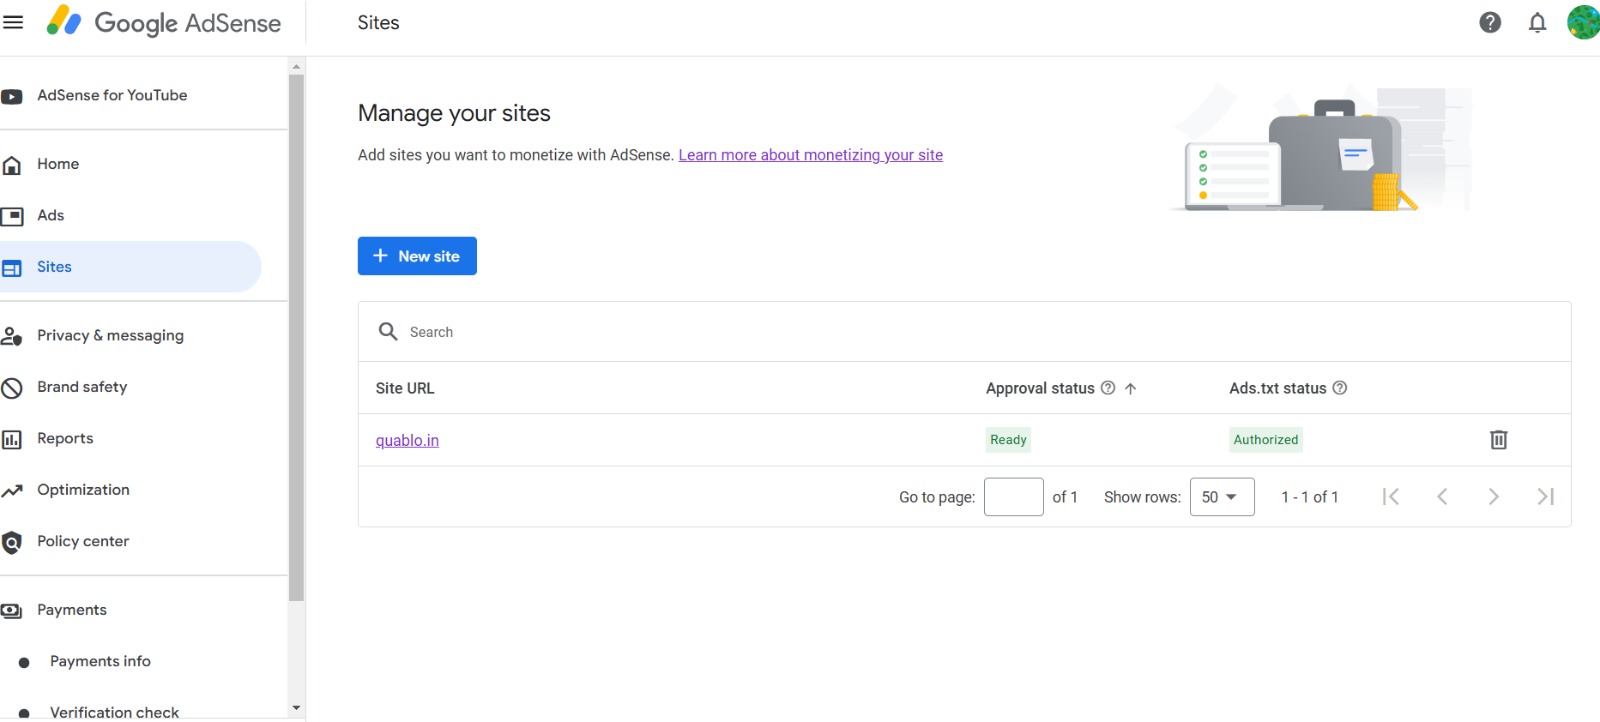The image size is (1600, 722).
Task: Click the Sites icon in sidebar
Action: tap(12, 268)
